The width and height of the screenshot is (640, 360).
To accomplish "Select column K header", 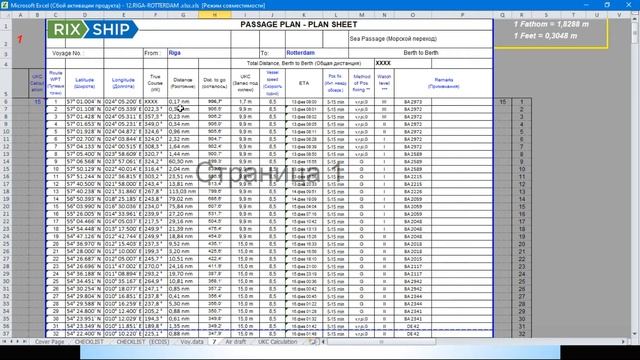I will pos(304,15).
